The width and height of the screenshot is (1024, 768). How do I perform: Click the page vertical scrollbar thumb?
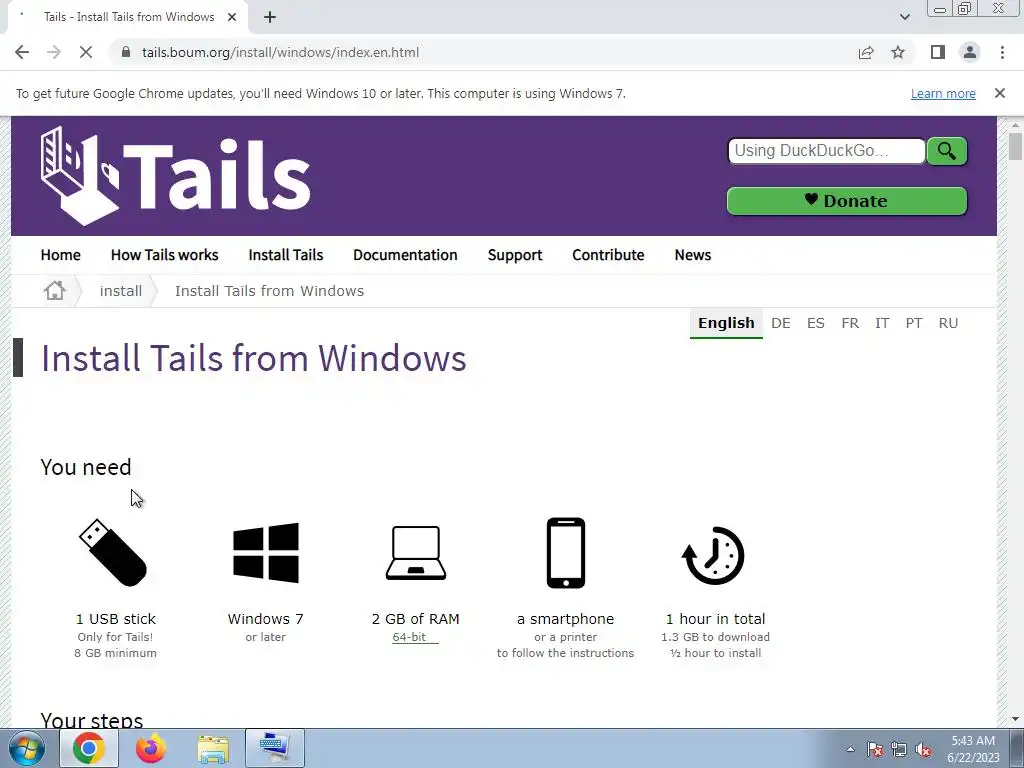1015,146
